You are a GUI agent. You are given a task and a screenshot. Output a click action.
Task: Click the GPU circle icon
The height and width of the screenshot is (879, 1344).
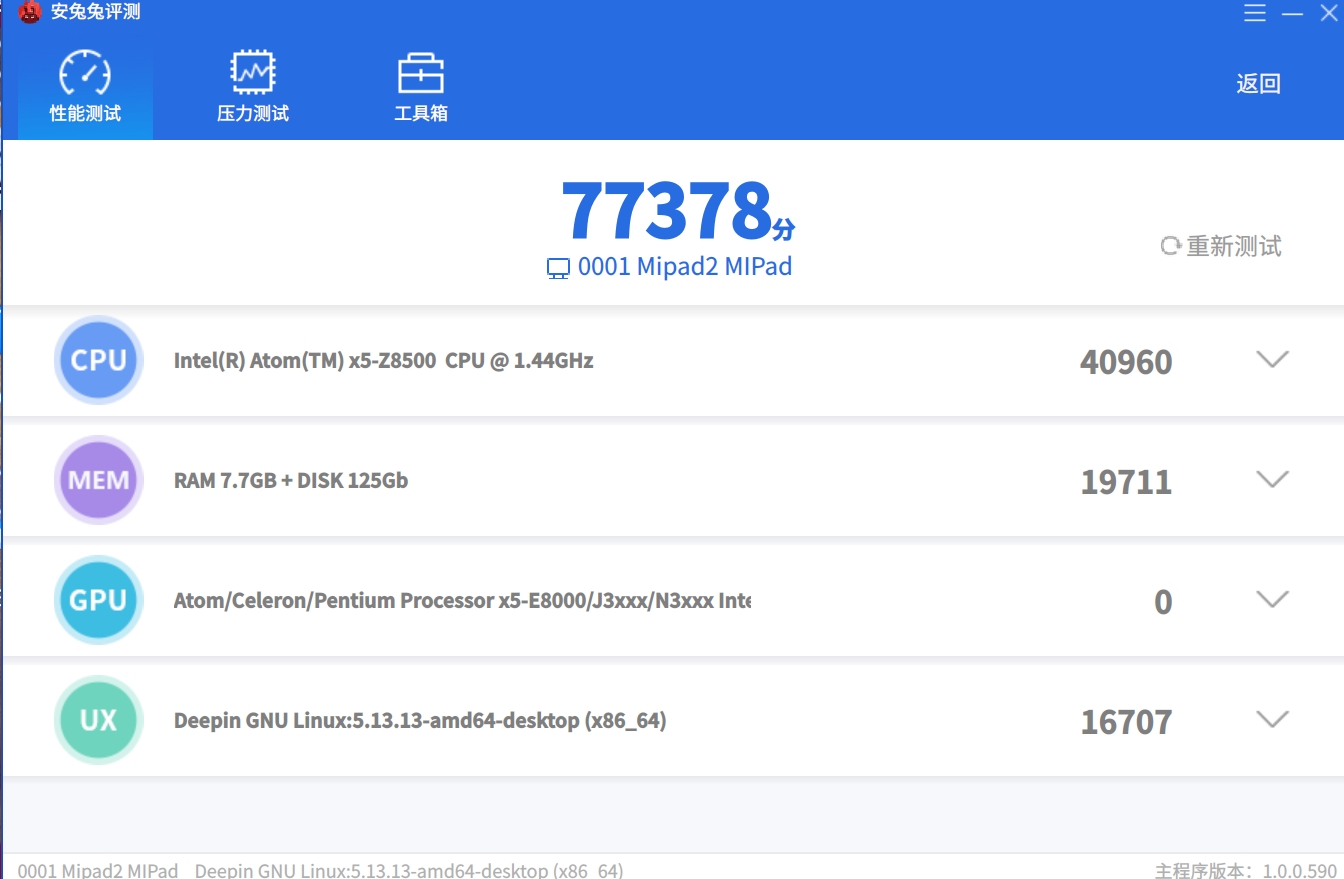click(x=98, y=600)
